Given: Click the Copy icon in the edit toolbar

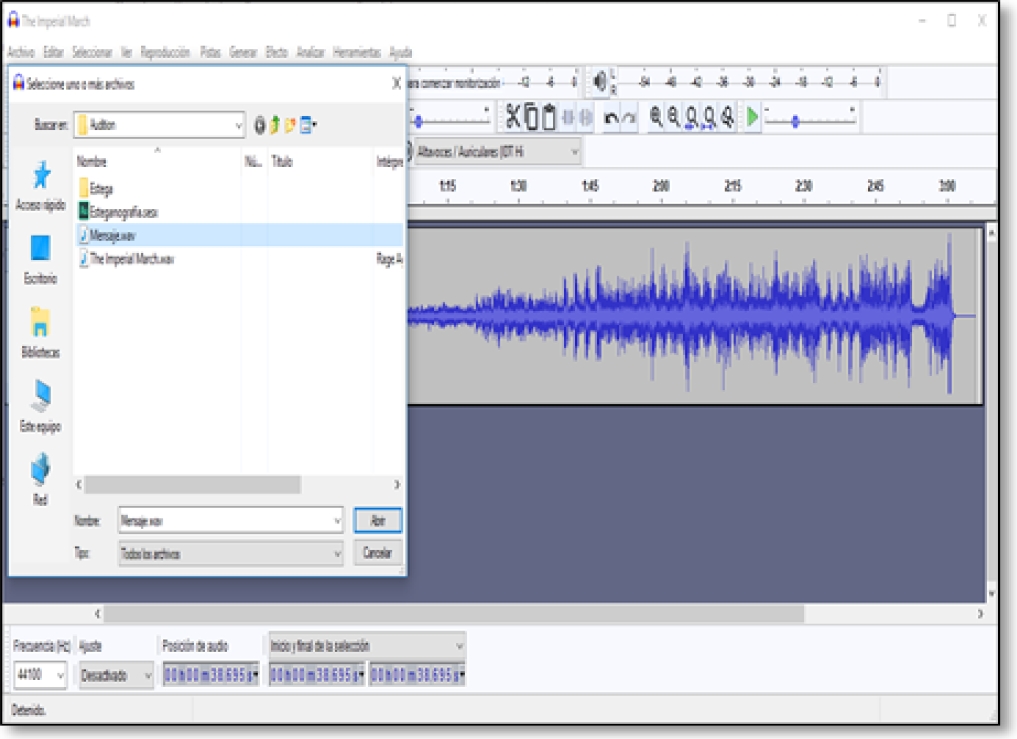Looking at the screenshot, I should pos(533,116).
